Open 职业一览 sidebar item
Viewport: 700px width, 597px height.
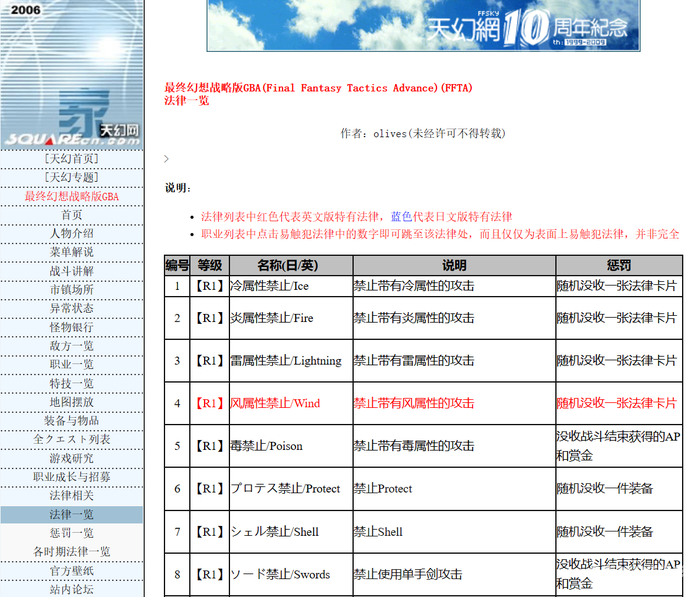coord(71,364)
